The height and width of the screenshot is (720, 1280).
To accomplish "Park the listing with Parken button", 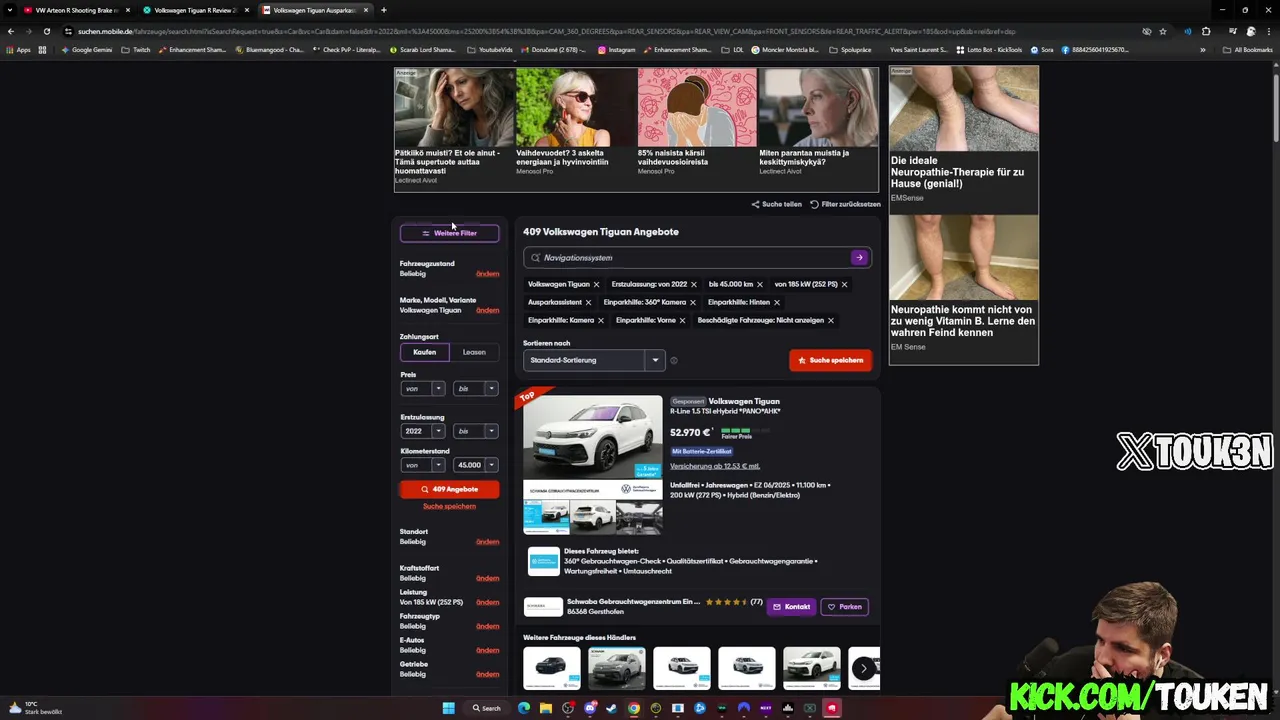I will coord(844,607).
